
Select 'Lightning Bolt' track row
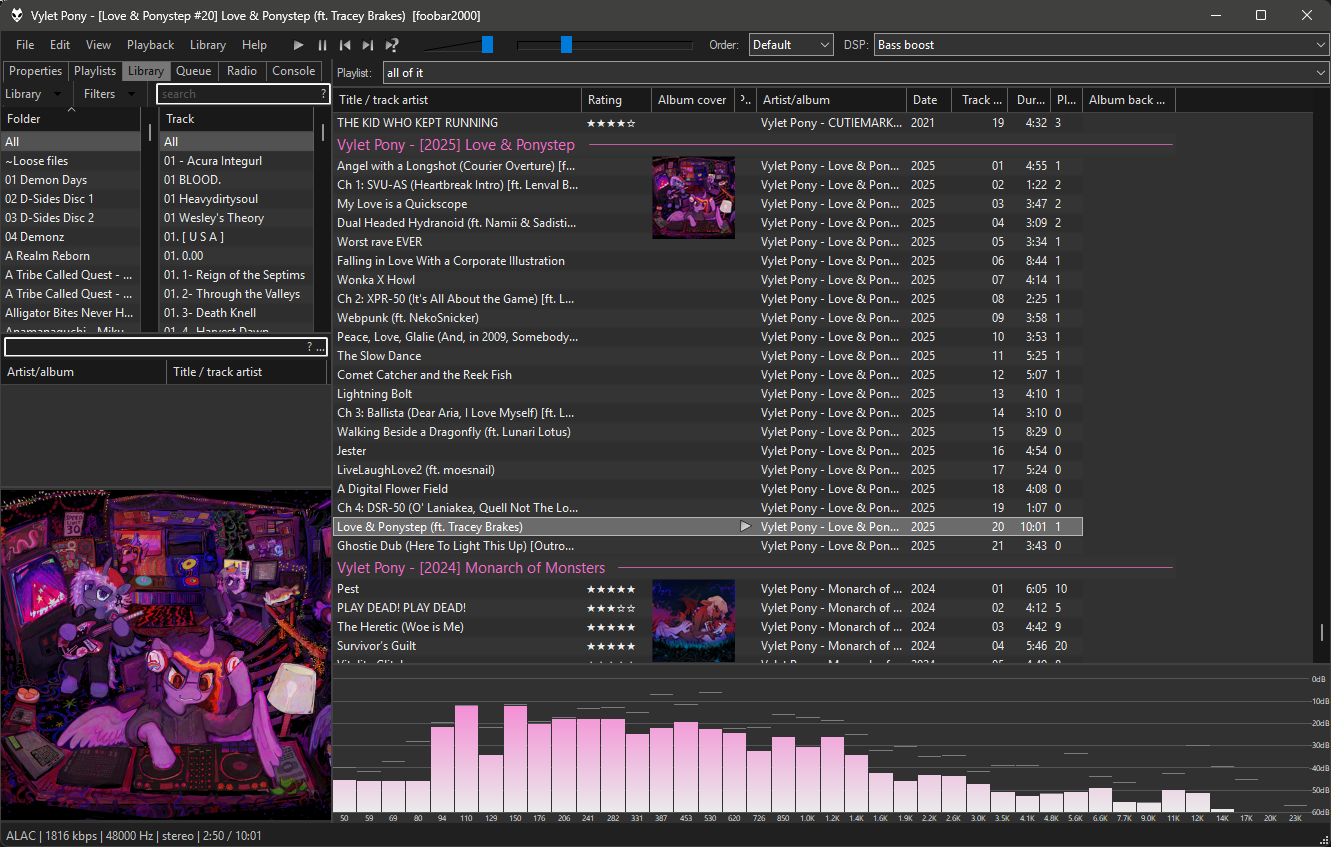pos(708,394)
